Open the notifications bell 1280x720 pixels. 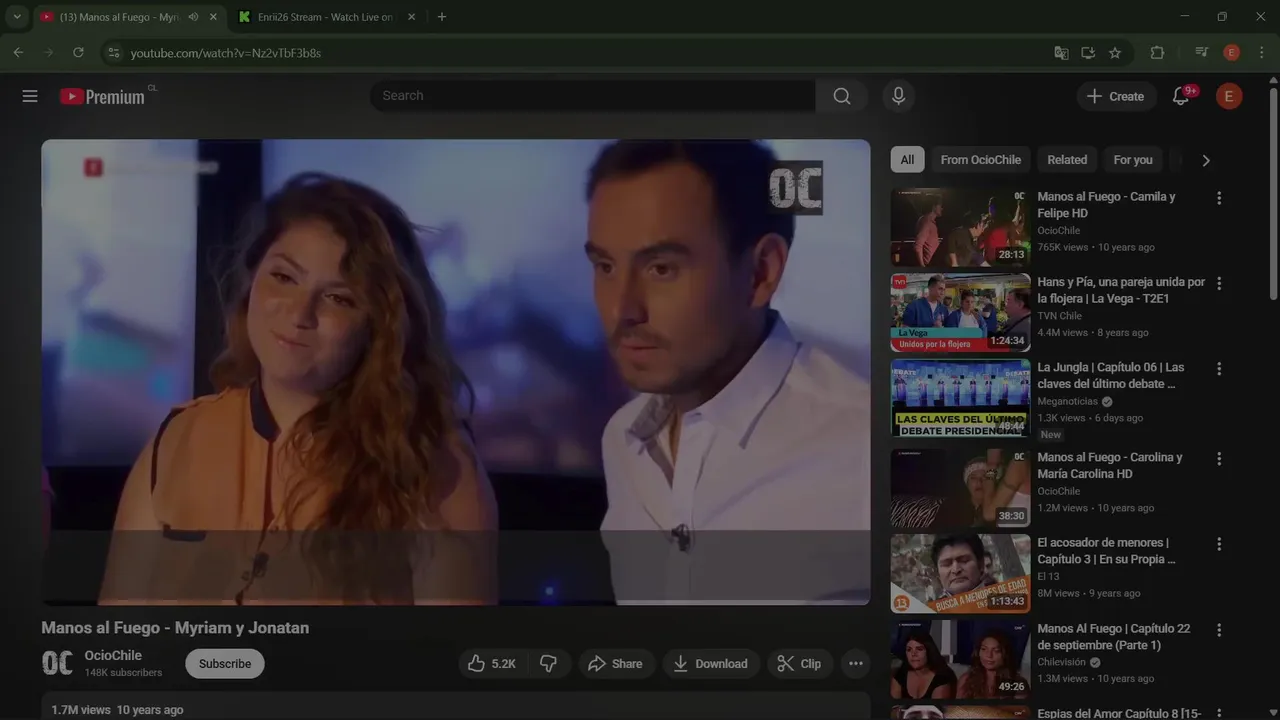[x=1181, y=96]
